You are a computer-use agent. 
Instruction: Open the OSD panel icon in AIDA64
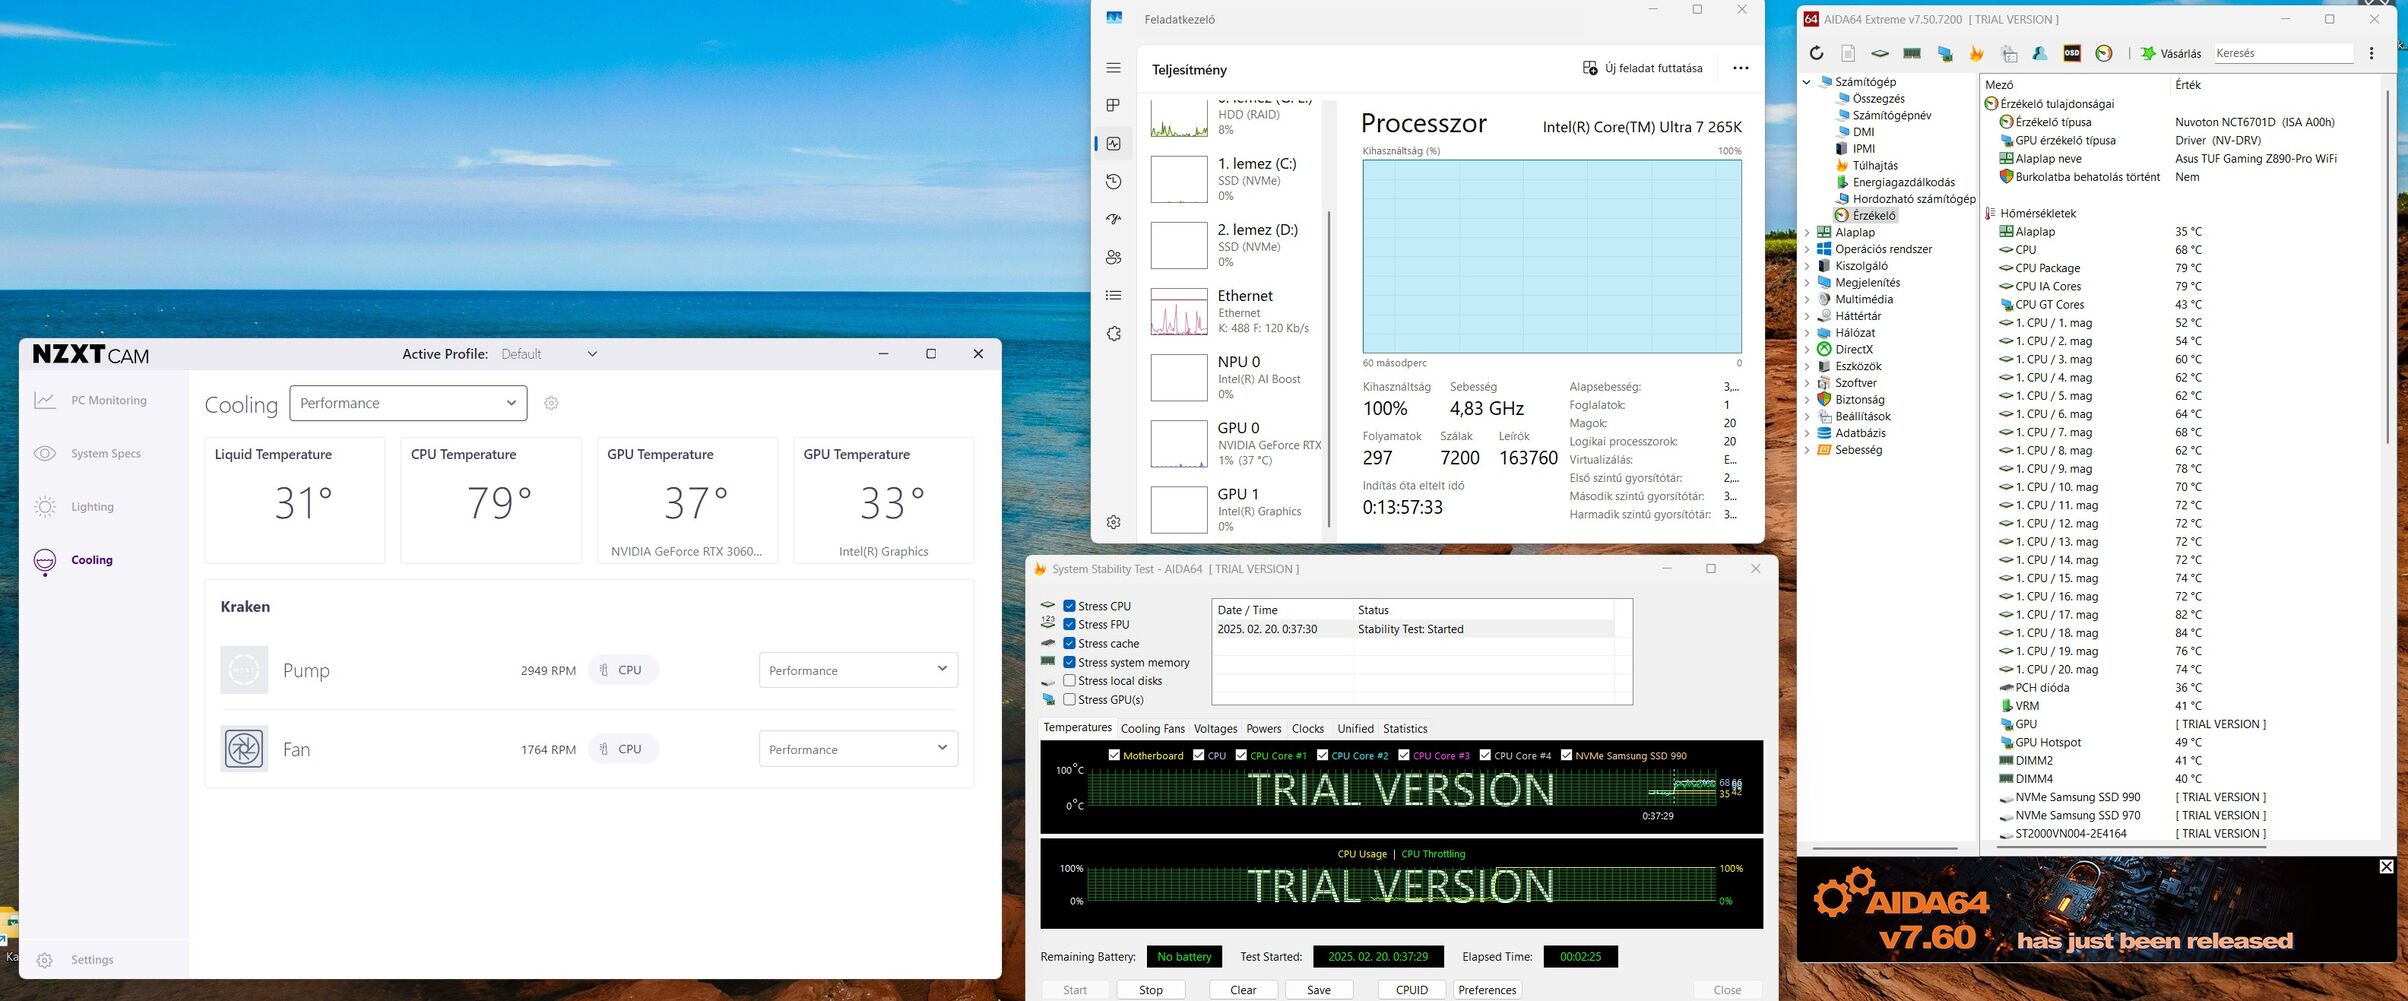point(2072,53)
